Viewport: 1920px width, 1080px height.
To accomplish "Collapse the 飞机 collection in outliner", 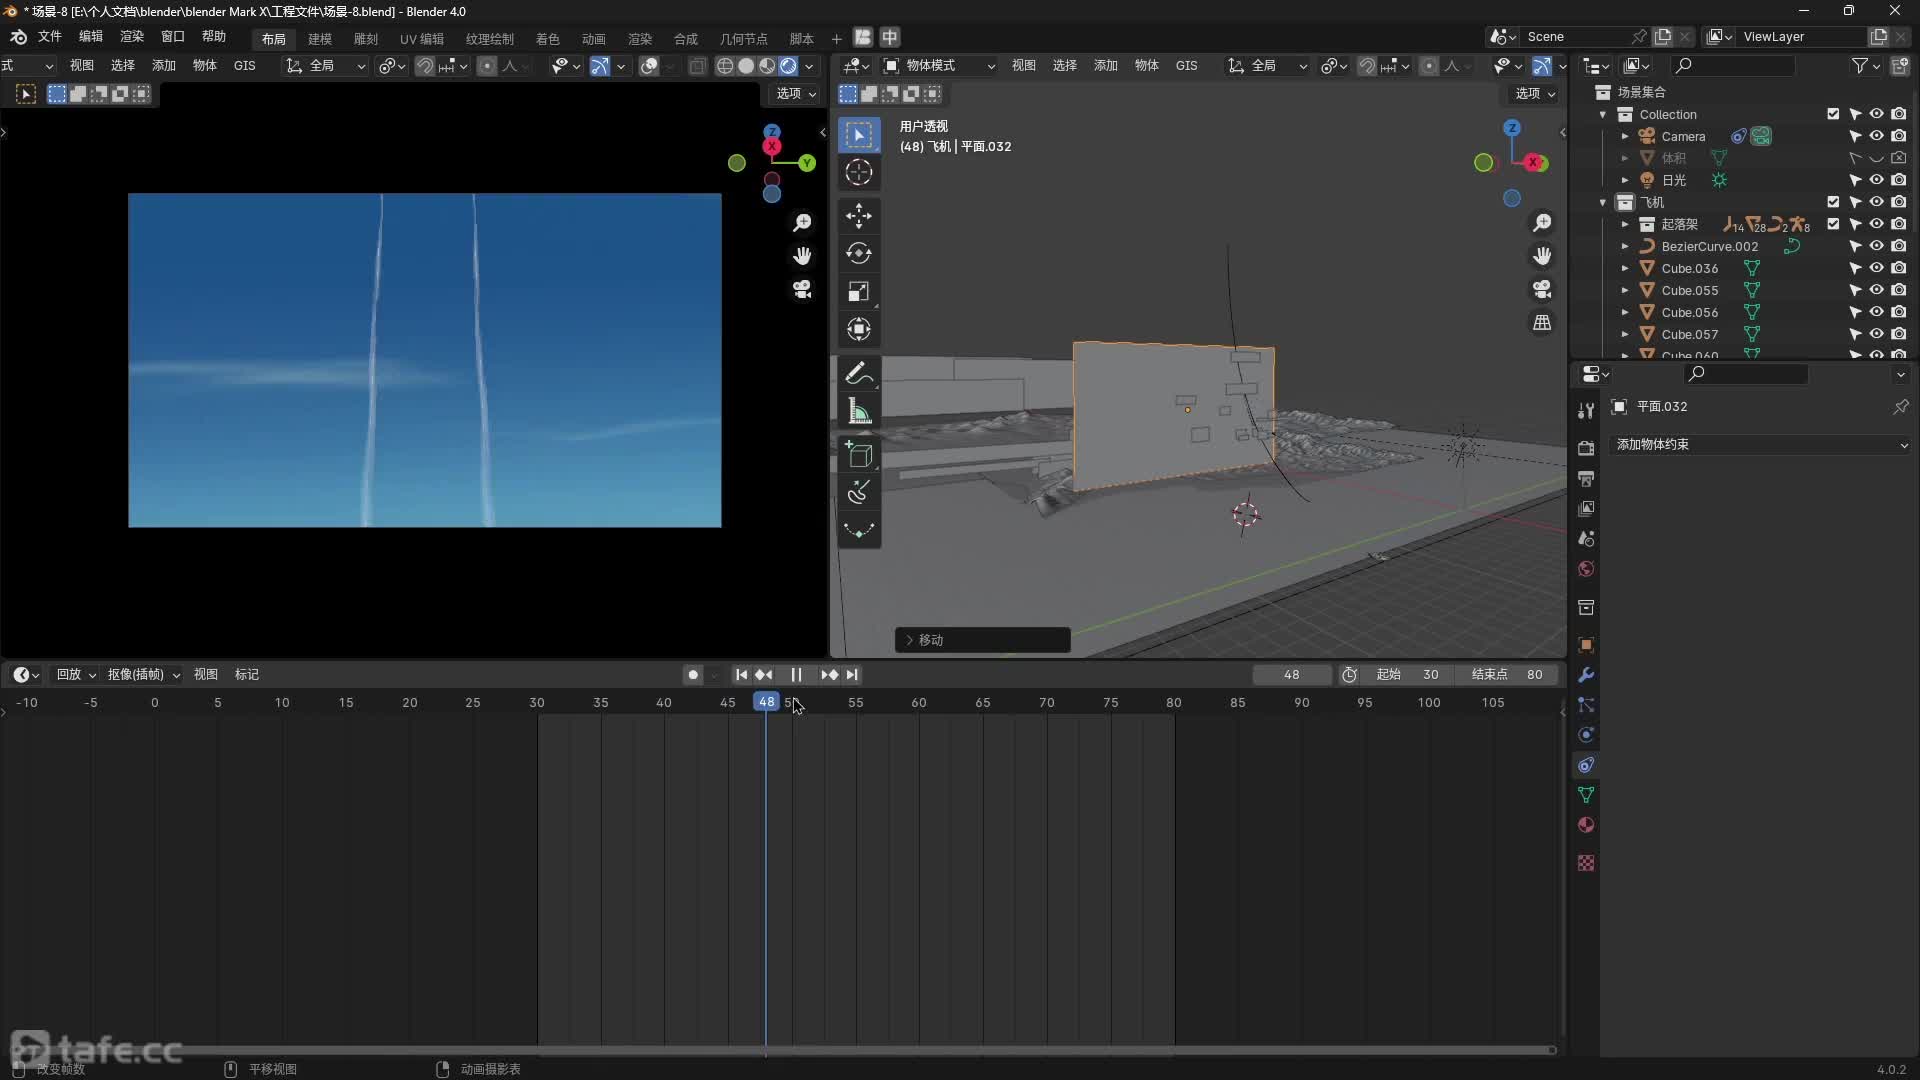I will pyautogui.click(x=1603, y=202).
